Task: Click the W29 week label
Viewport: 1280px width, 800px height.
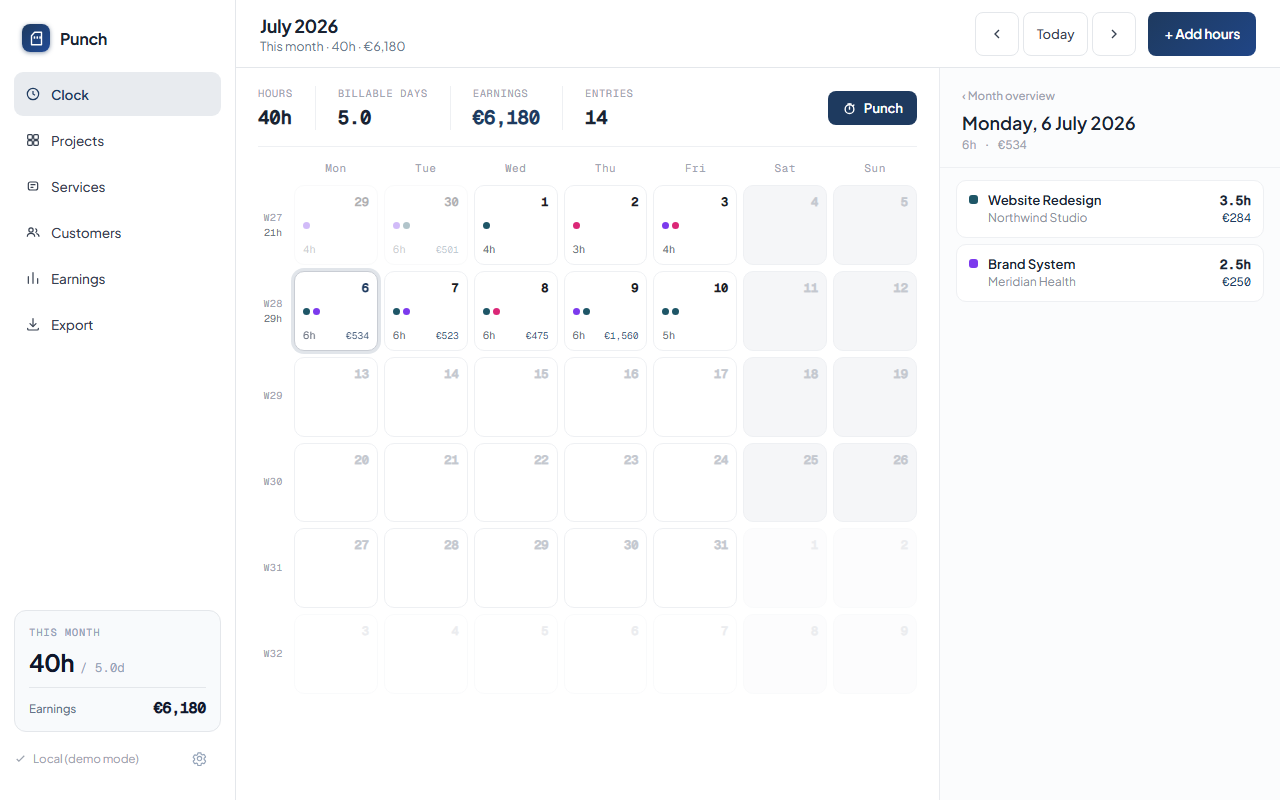Action: tap(273, 395)
